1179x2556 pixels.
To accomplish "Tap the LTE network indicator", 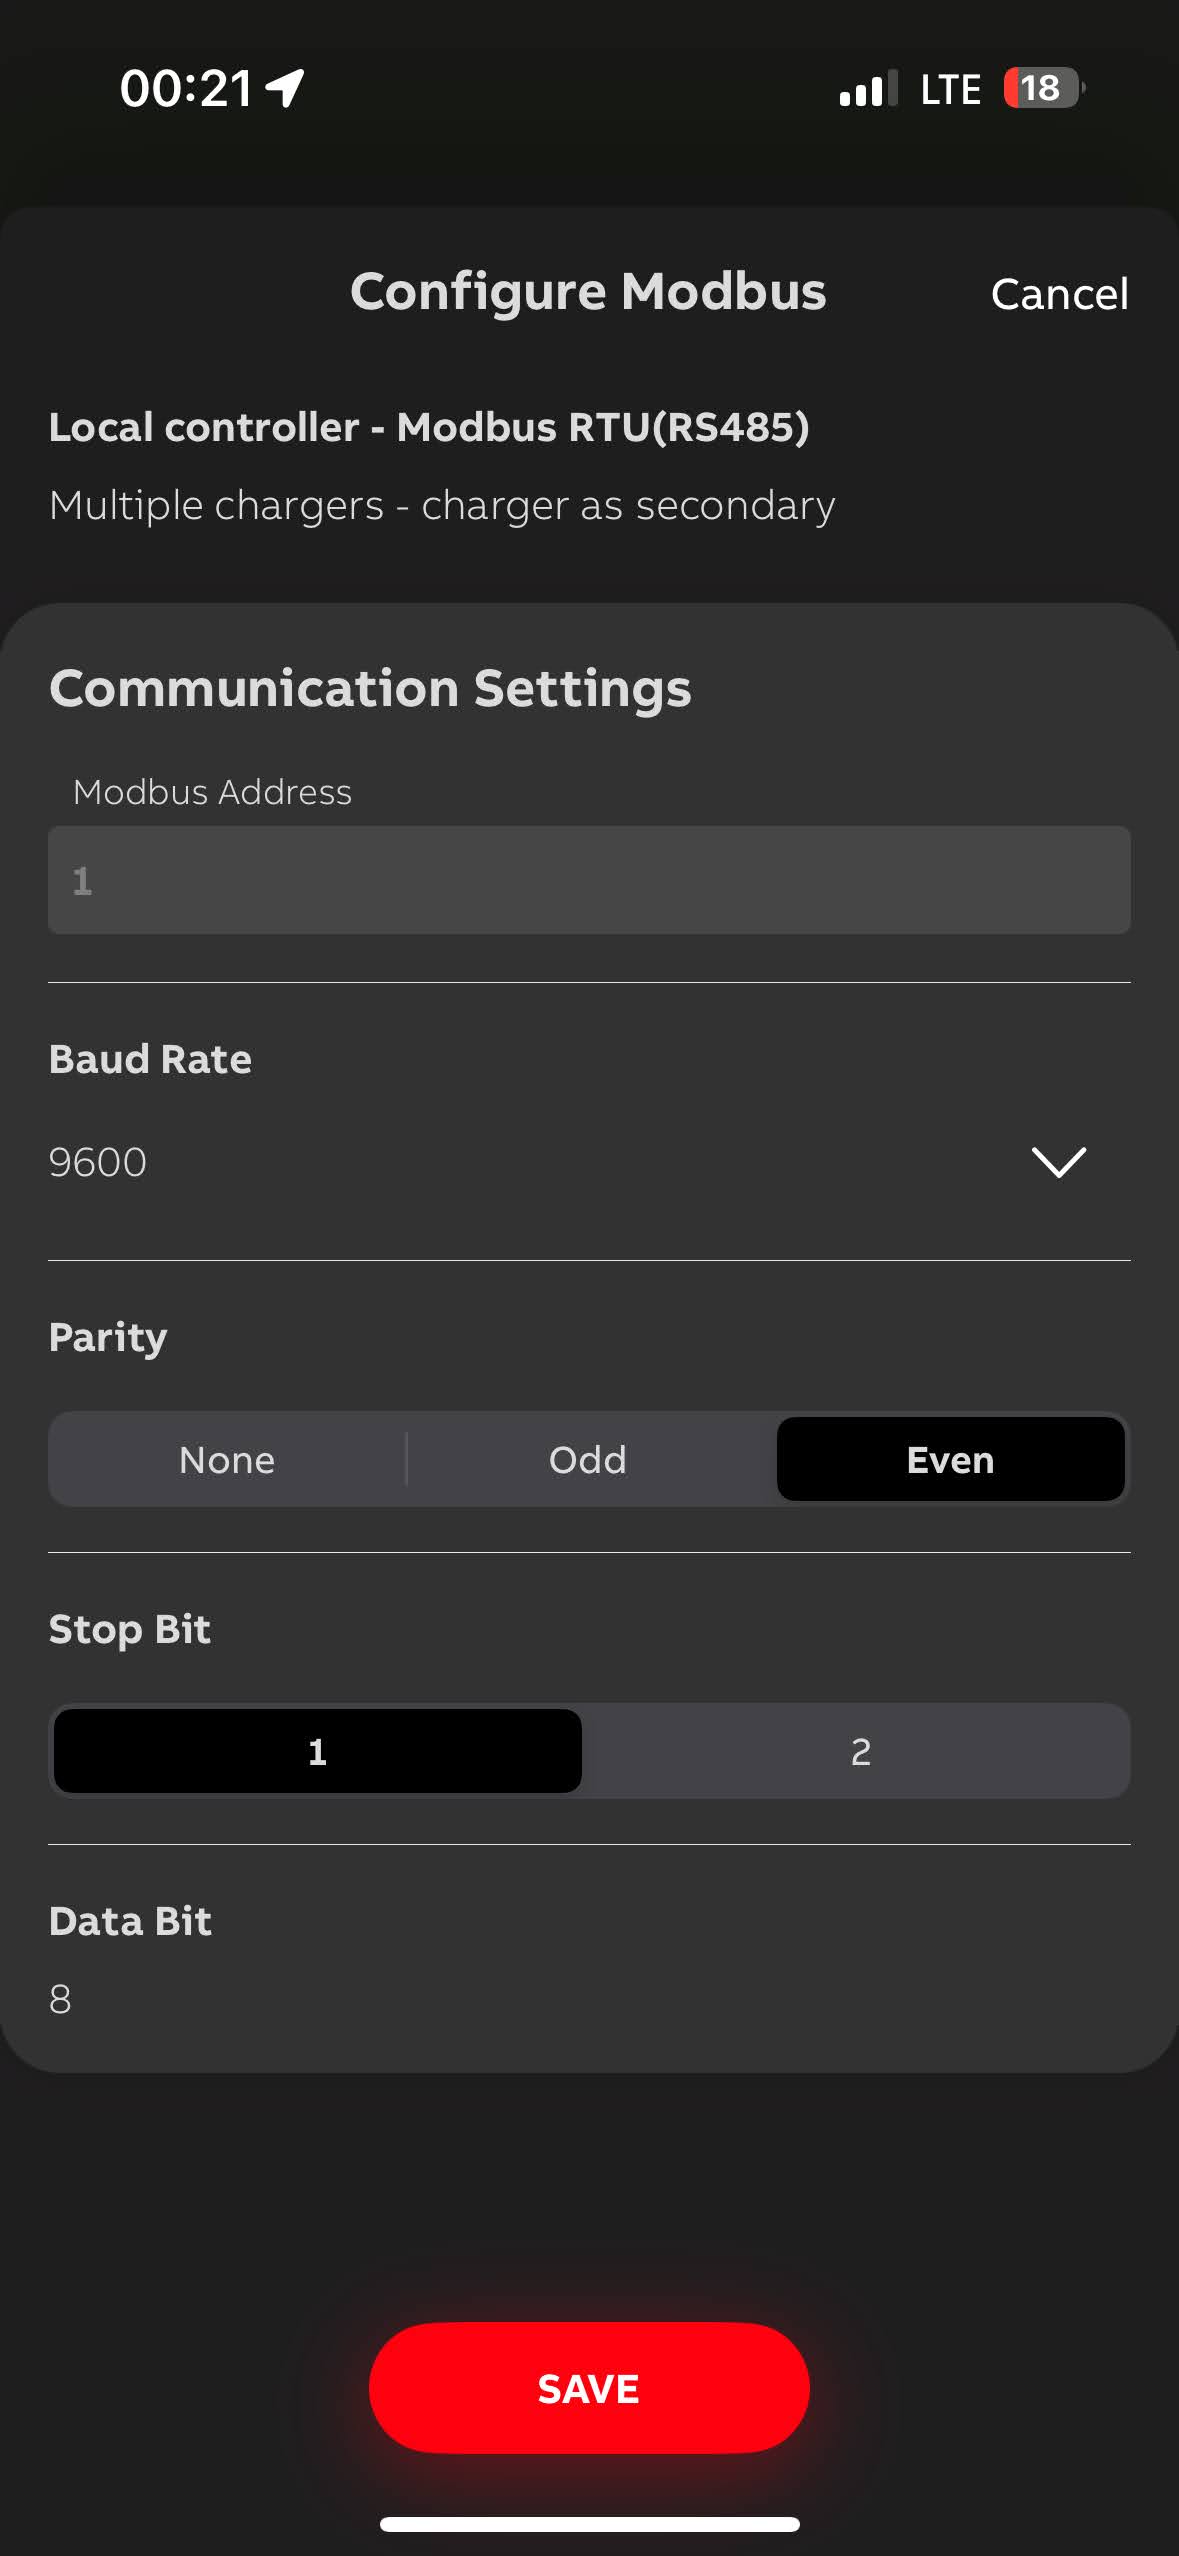I will (x=950, y=89).
